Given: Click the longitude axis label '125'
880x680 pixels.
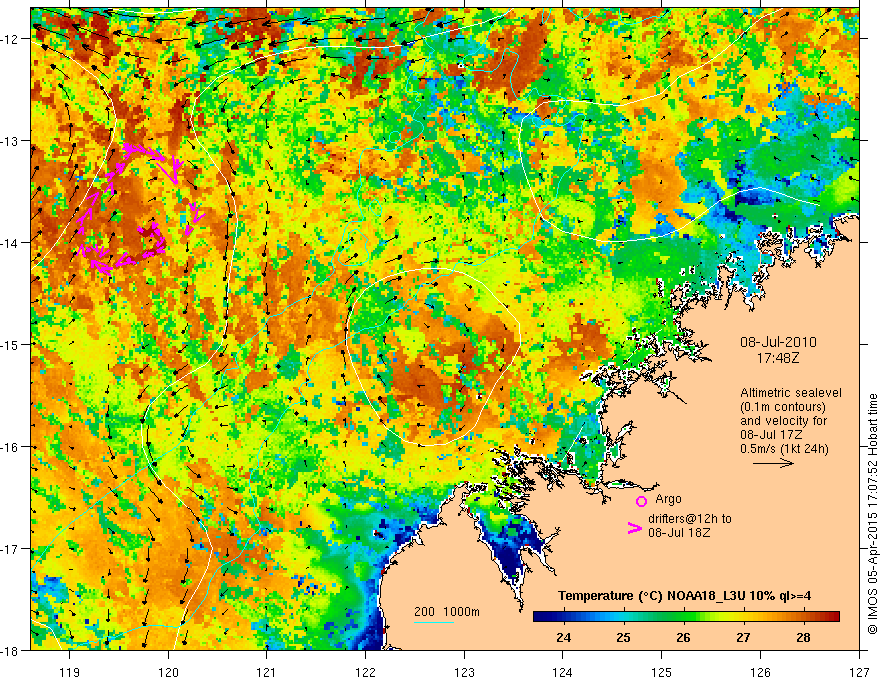Looking at the screenshot, I should (x=662, y=672).
